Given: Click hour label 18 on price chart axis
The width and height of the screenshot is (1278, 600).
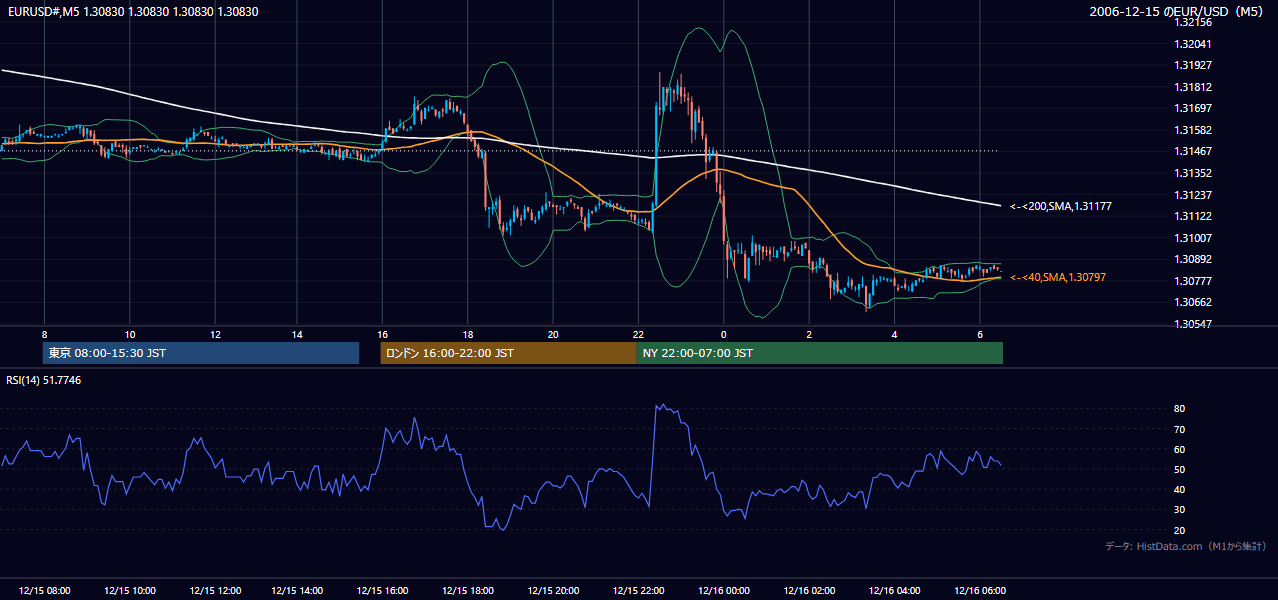Looking at the screenshot, I should coord(468,334).
